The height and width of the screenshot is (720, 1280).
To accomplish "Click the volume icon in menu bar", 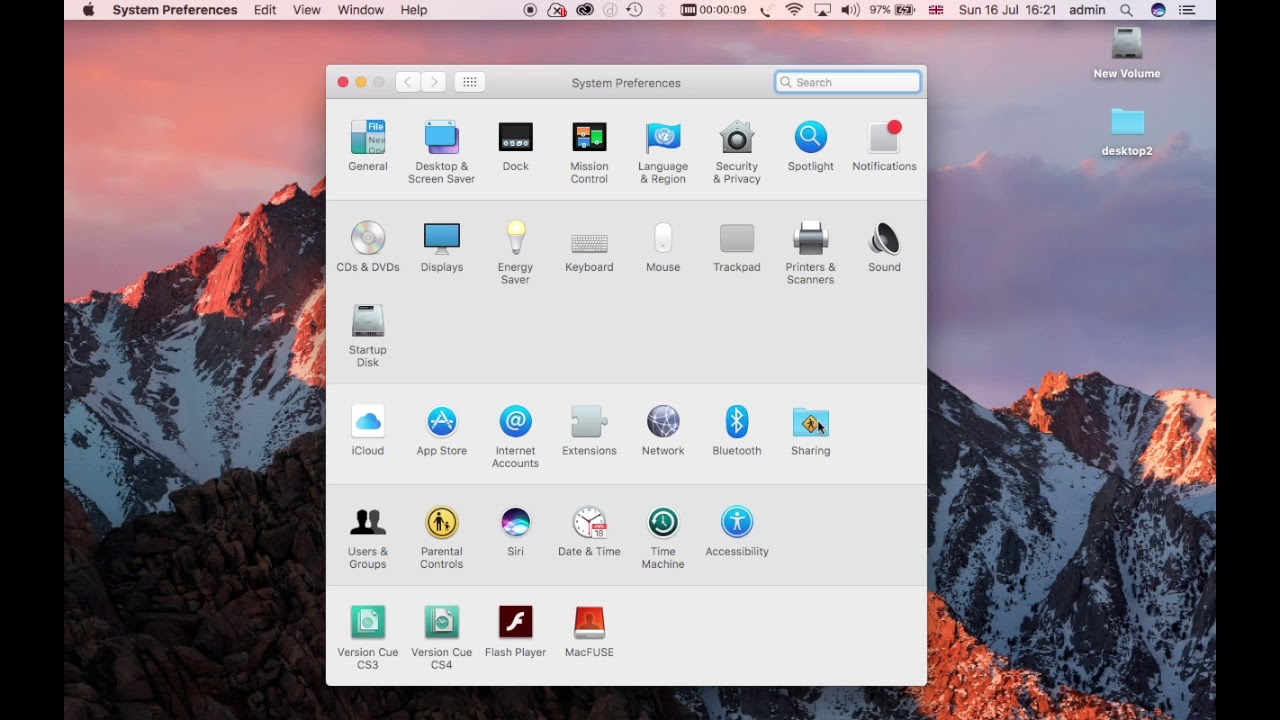I will click(x=850, y=10).
